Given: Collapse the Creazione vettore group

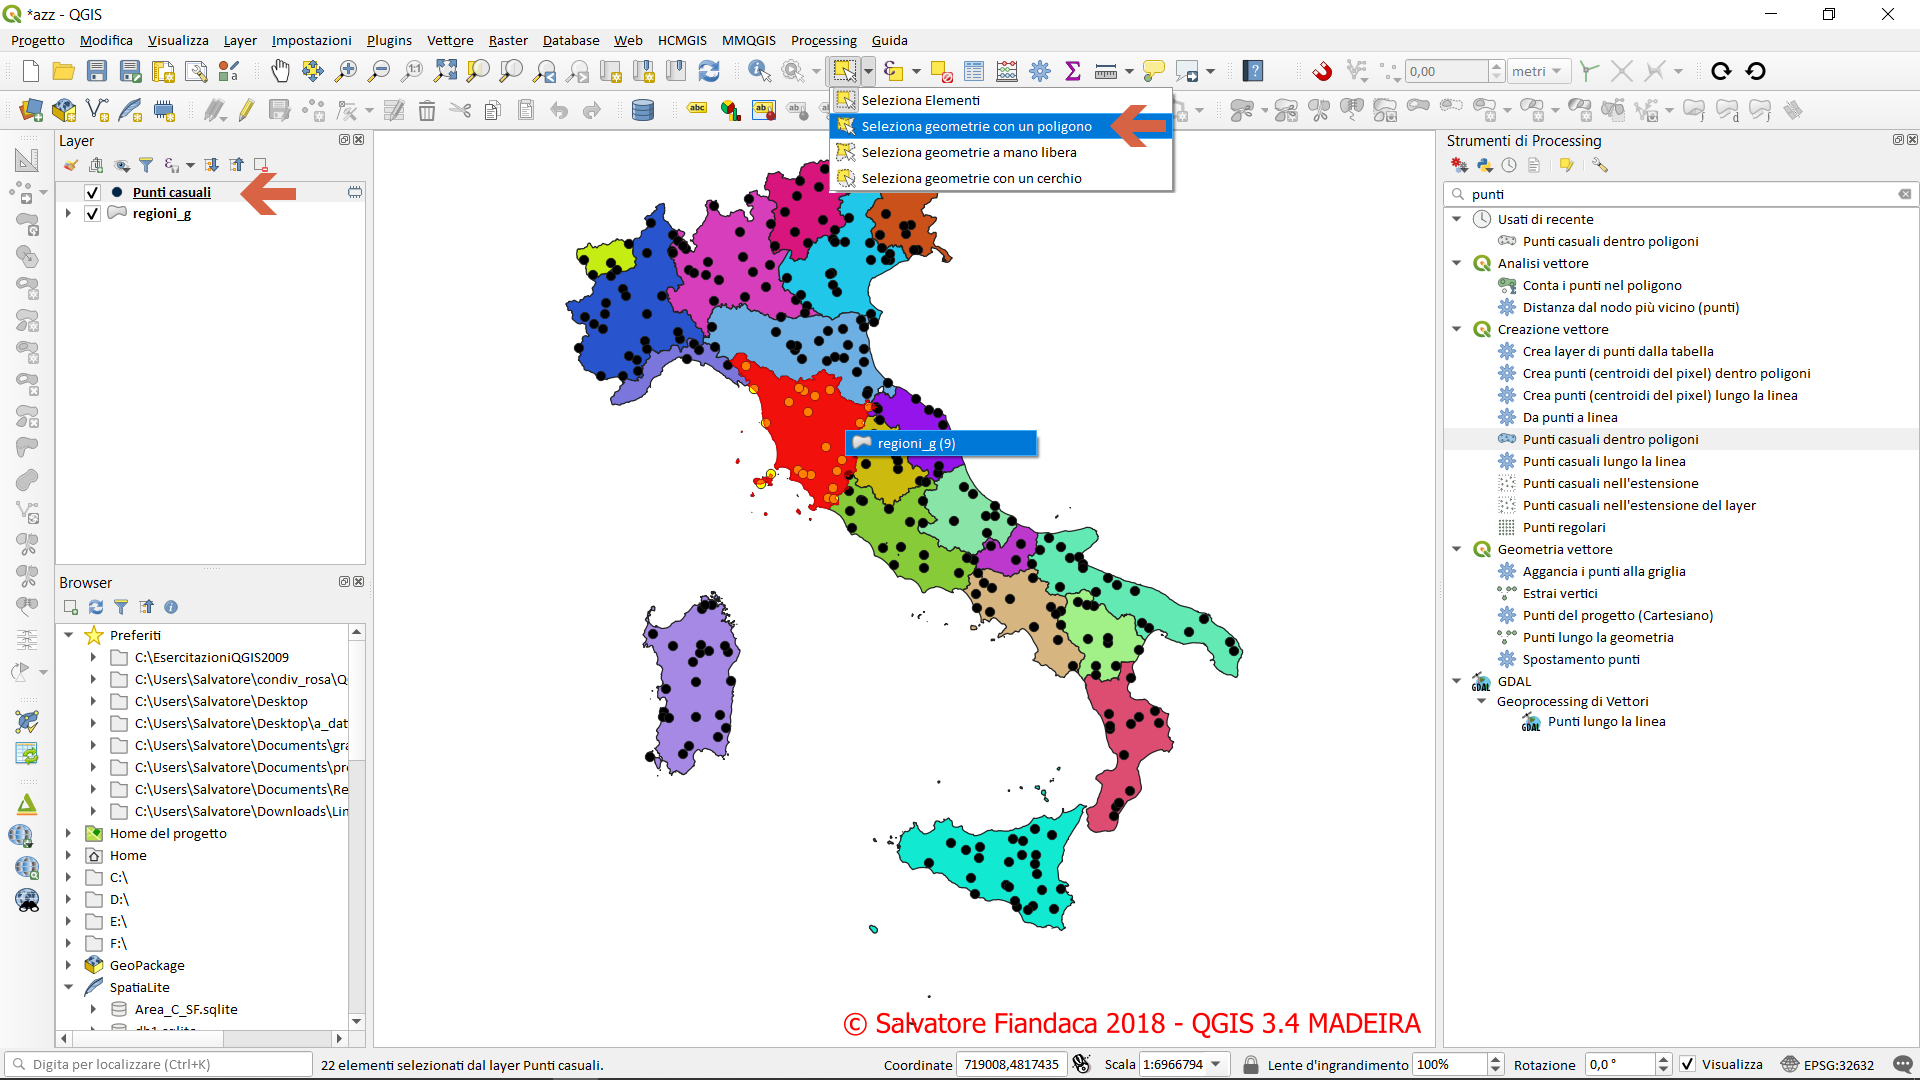Looking at the screenshot, I should point(1457,329).
